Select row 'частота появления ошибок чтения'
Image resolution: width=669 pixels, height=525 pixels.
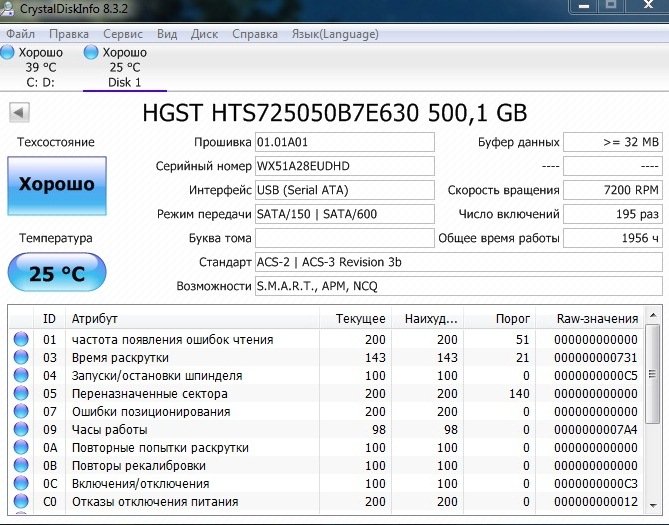[x=326, y=339]
